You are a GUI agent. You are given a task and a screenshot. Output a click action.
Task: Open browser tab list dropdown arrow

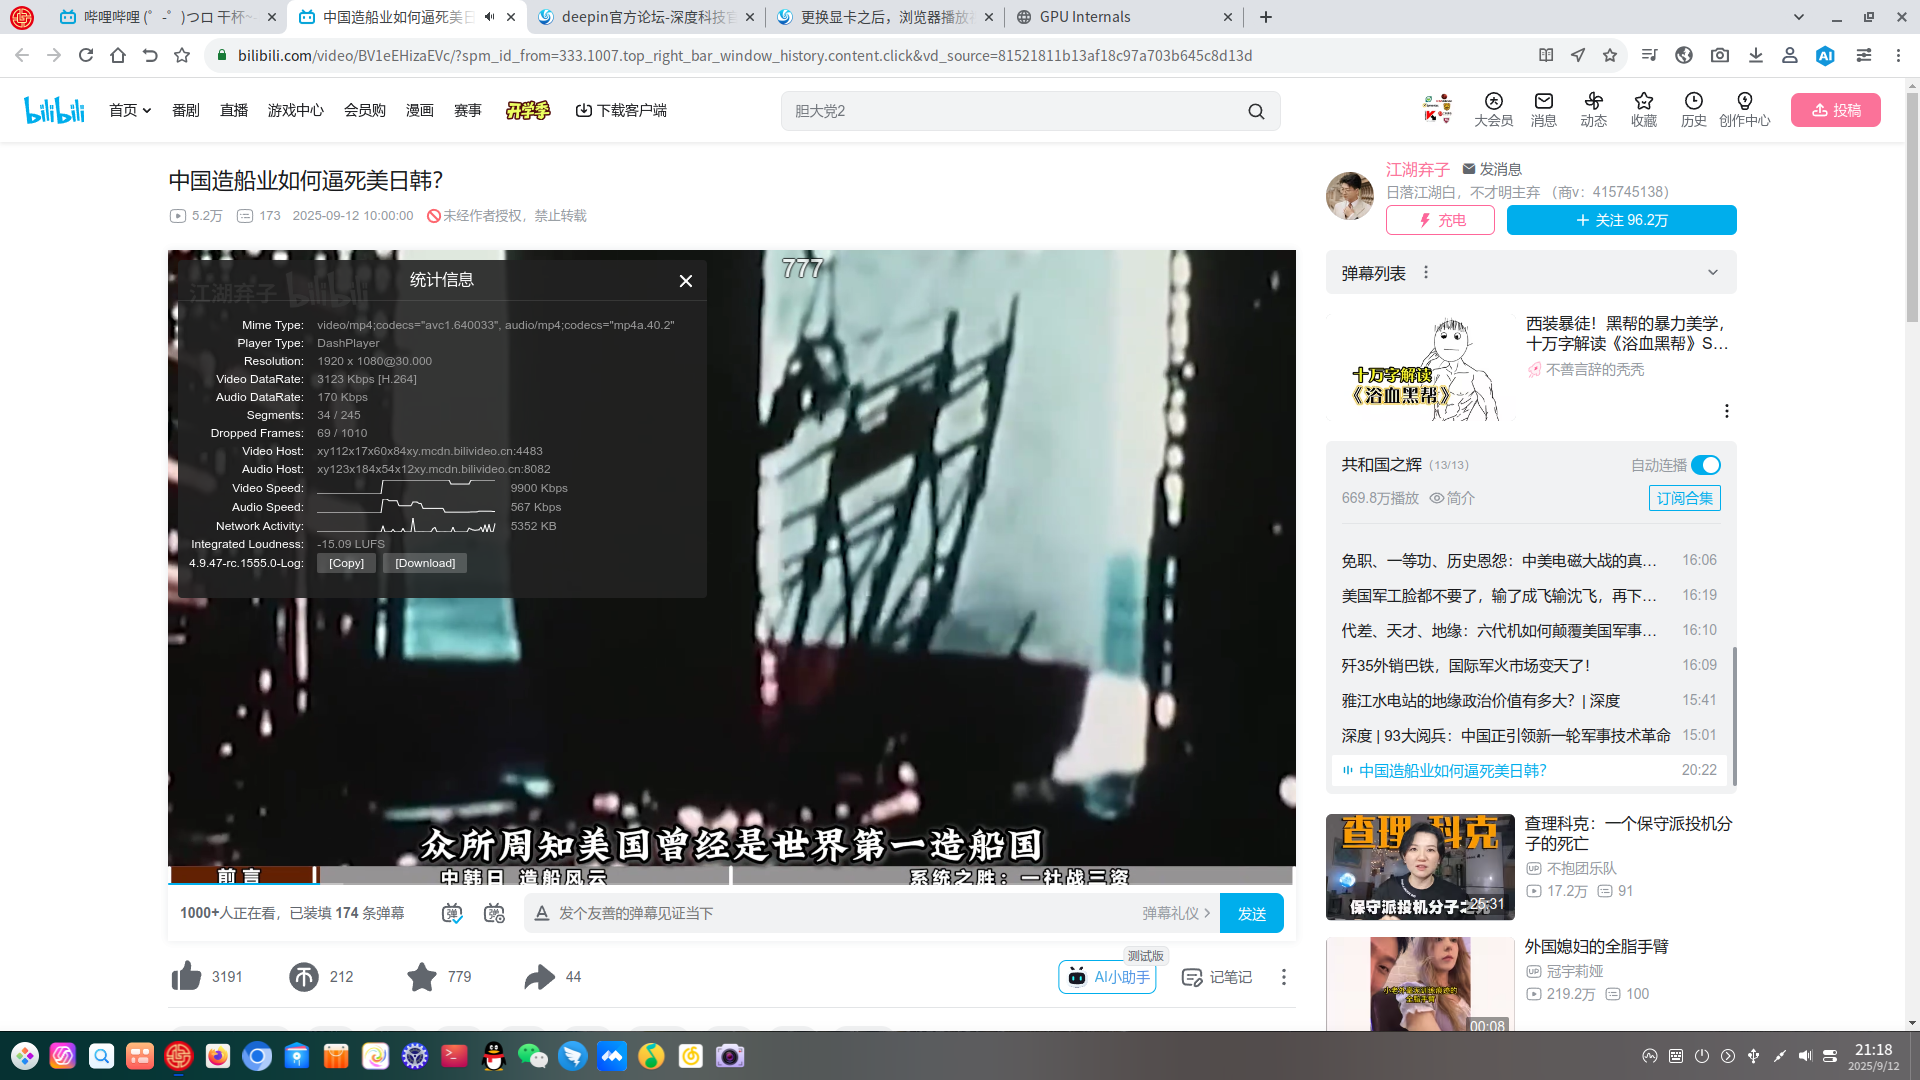(1799, 17)
